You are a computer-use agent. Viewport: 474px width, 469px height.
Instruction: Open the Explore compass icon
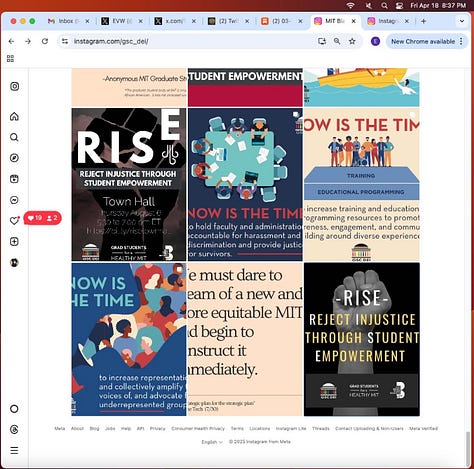pos(14,158)
